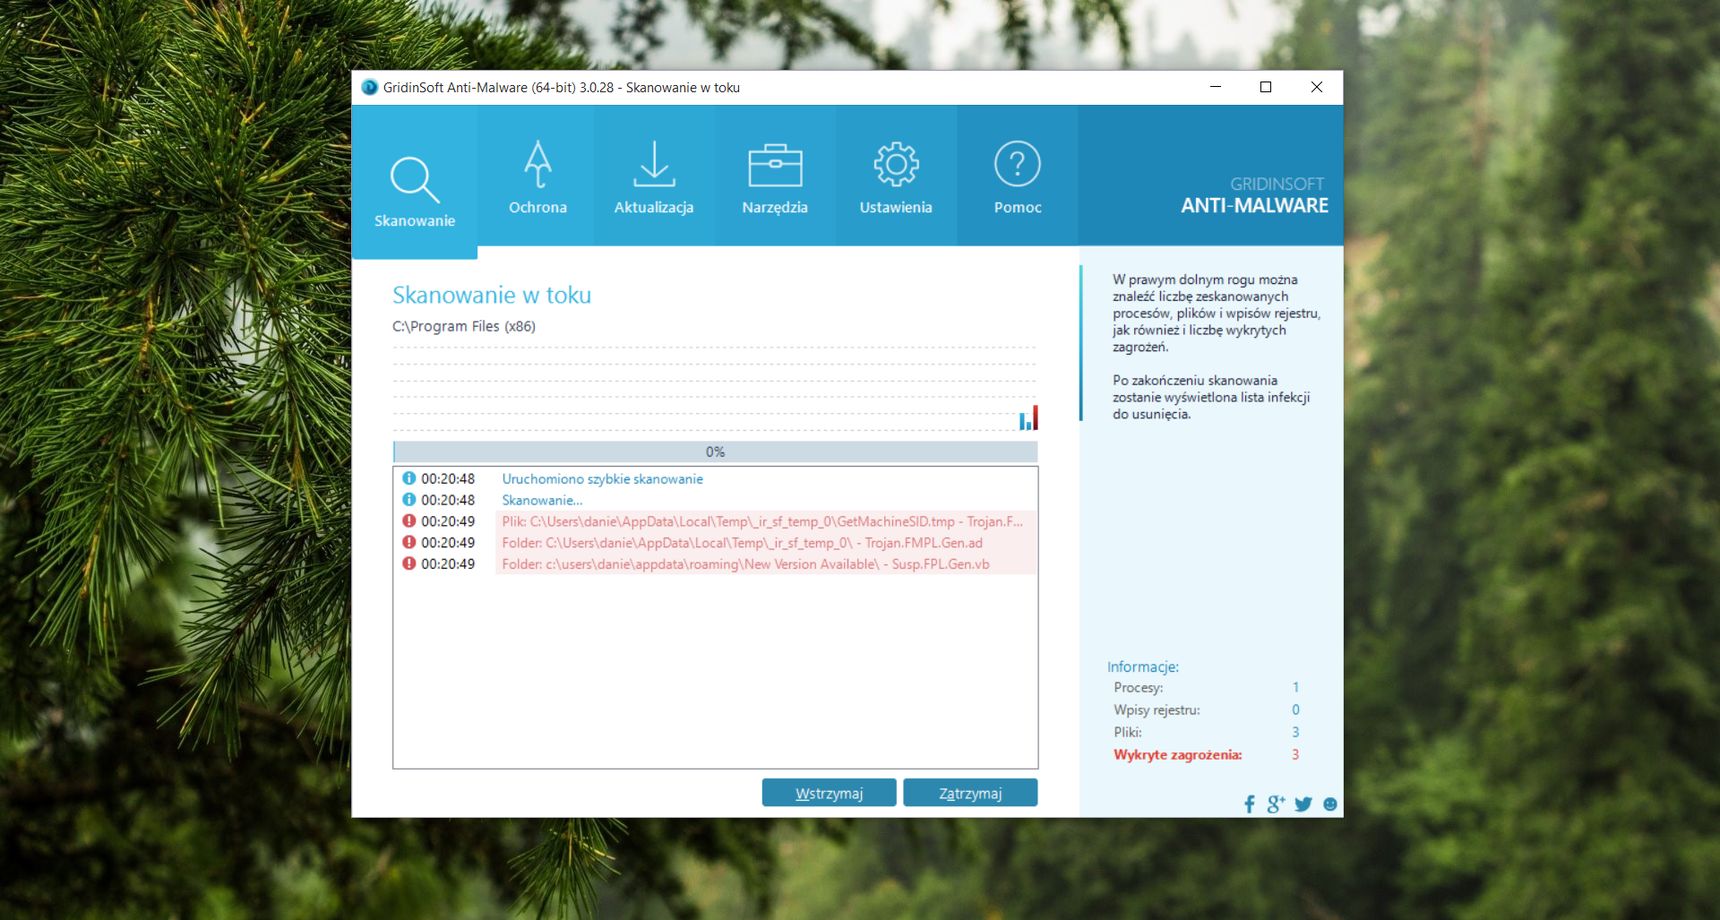Select log row 'Uruchomiono szybkie skanowanie'

click(x=715, y=479)
